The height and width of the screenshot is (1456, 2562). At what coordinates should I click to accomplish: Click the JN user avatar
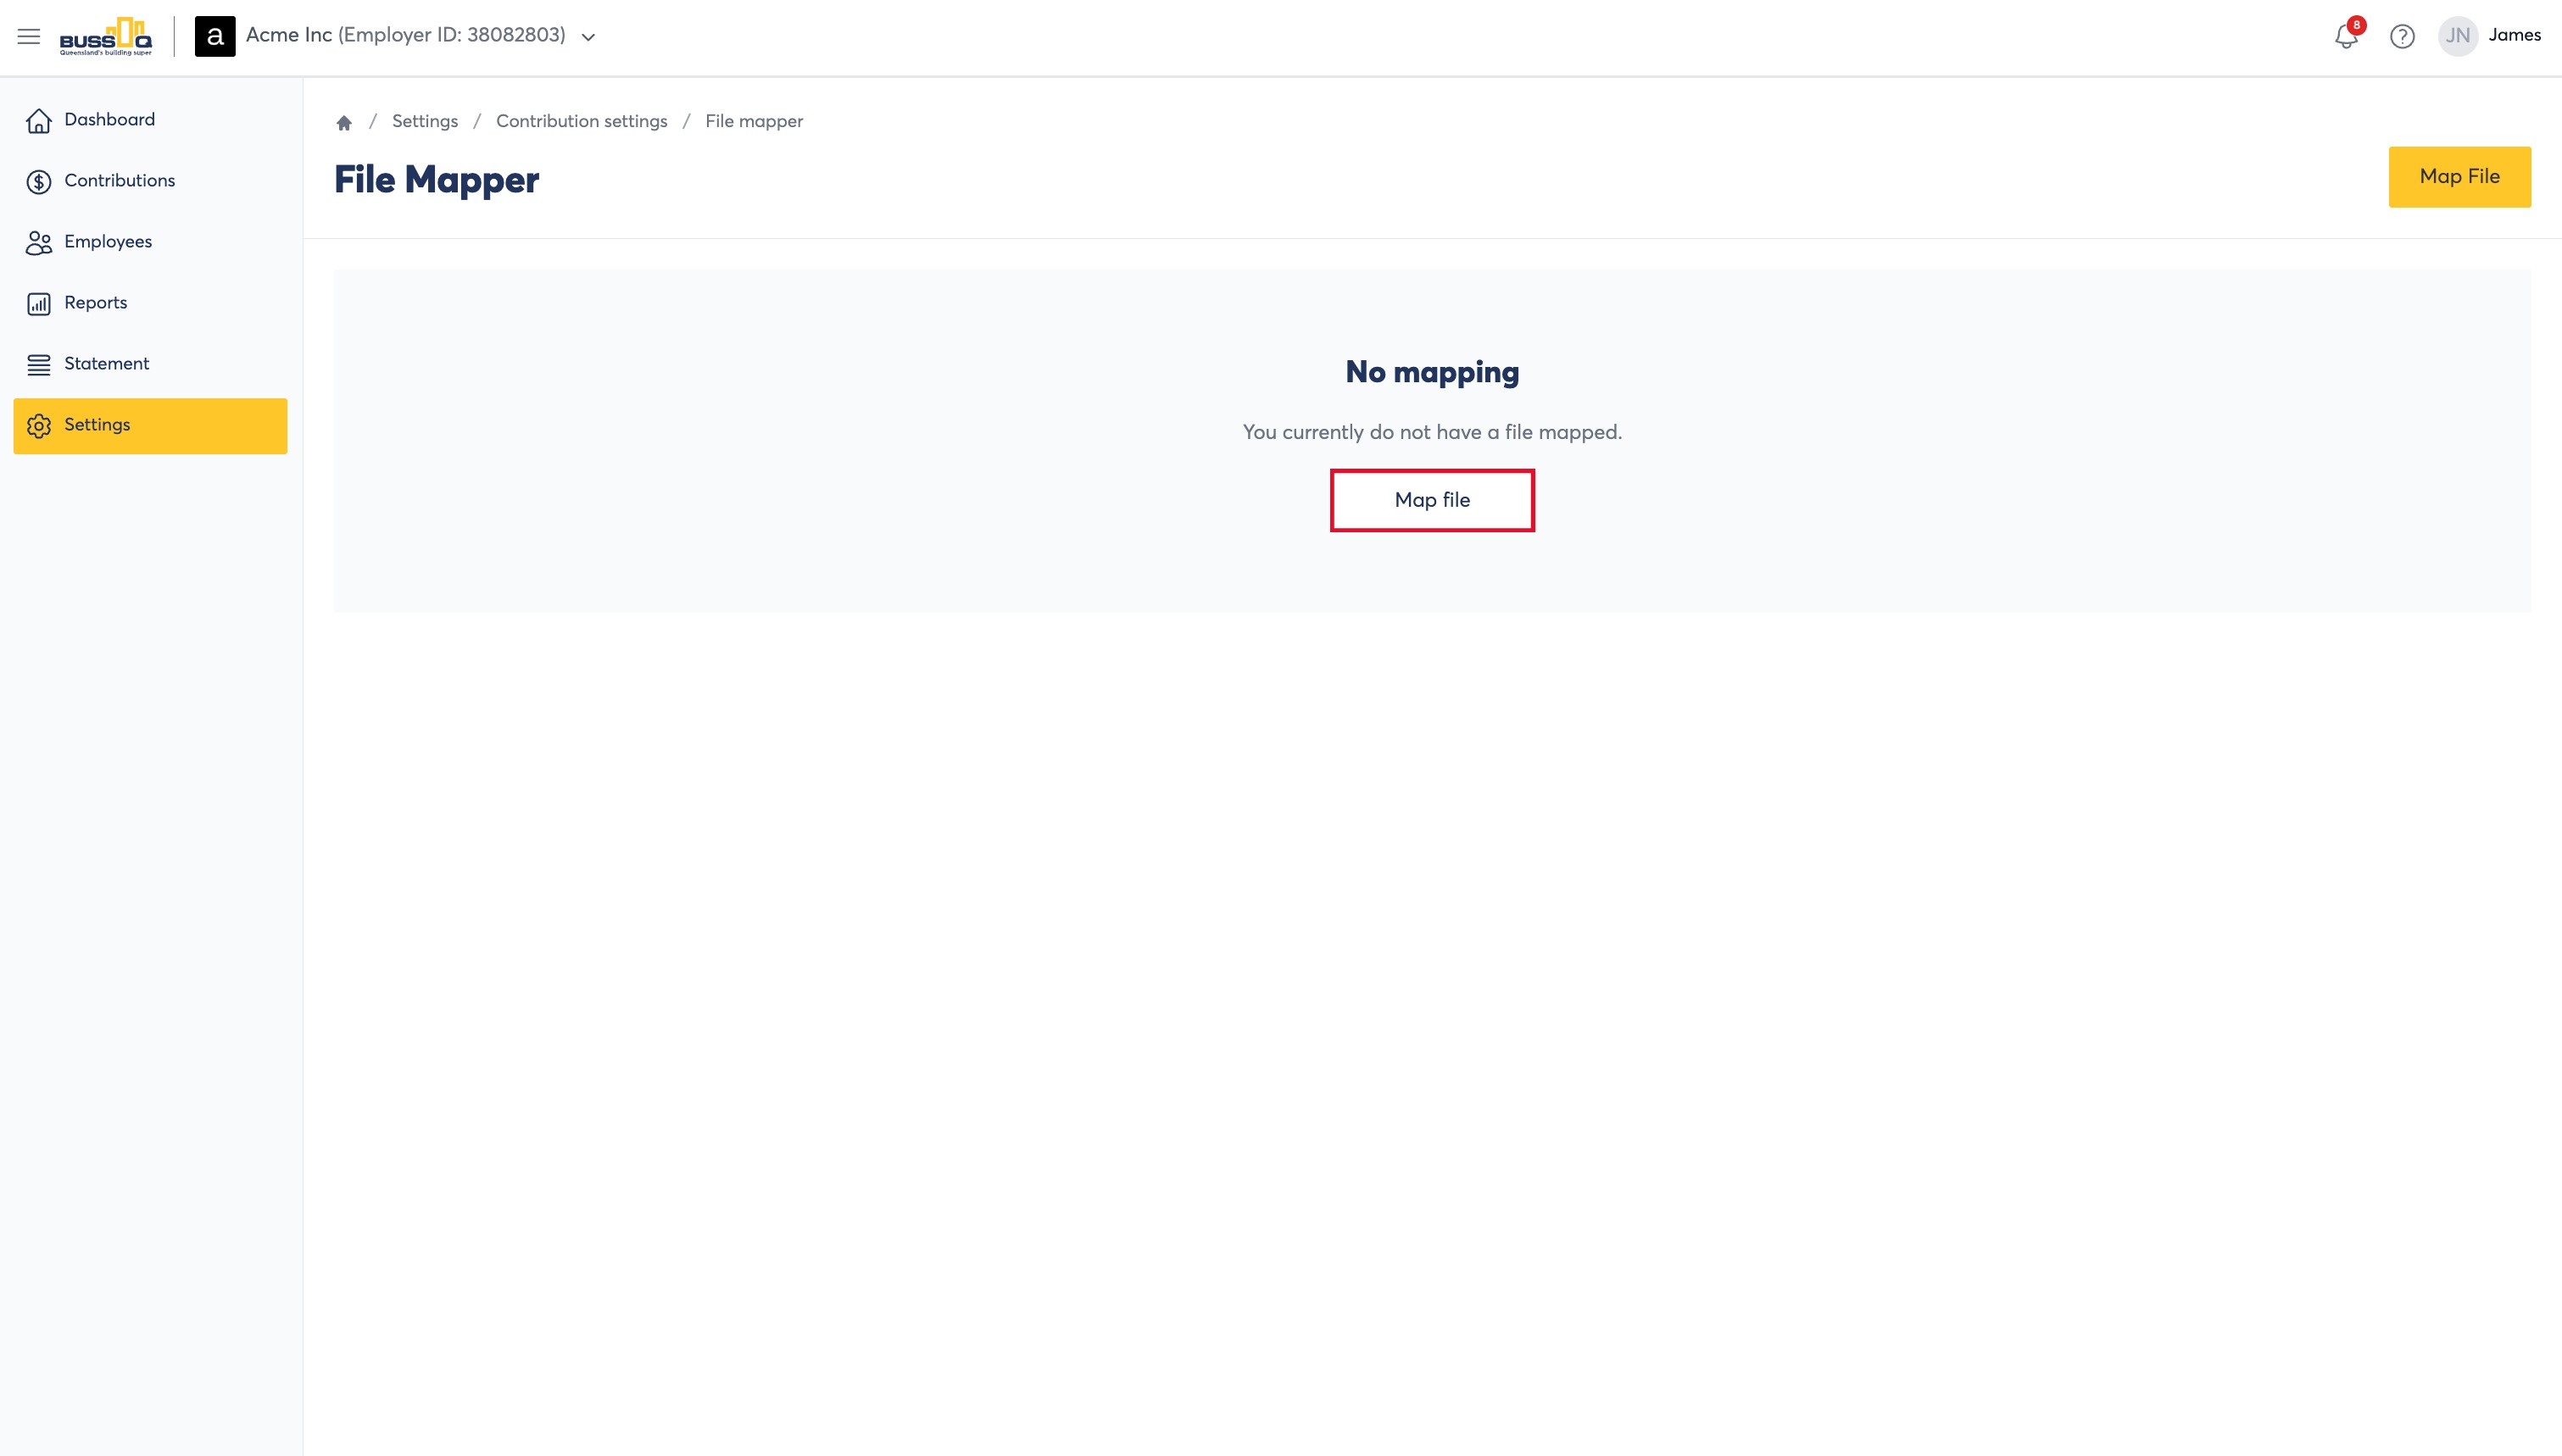(2458, 36)
